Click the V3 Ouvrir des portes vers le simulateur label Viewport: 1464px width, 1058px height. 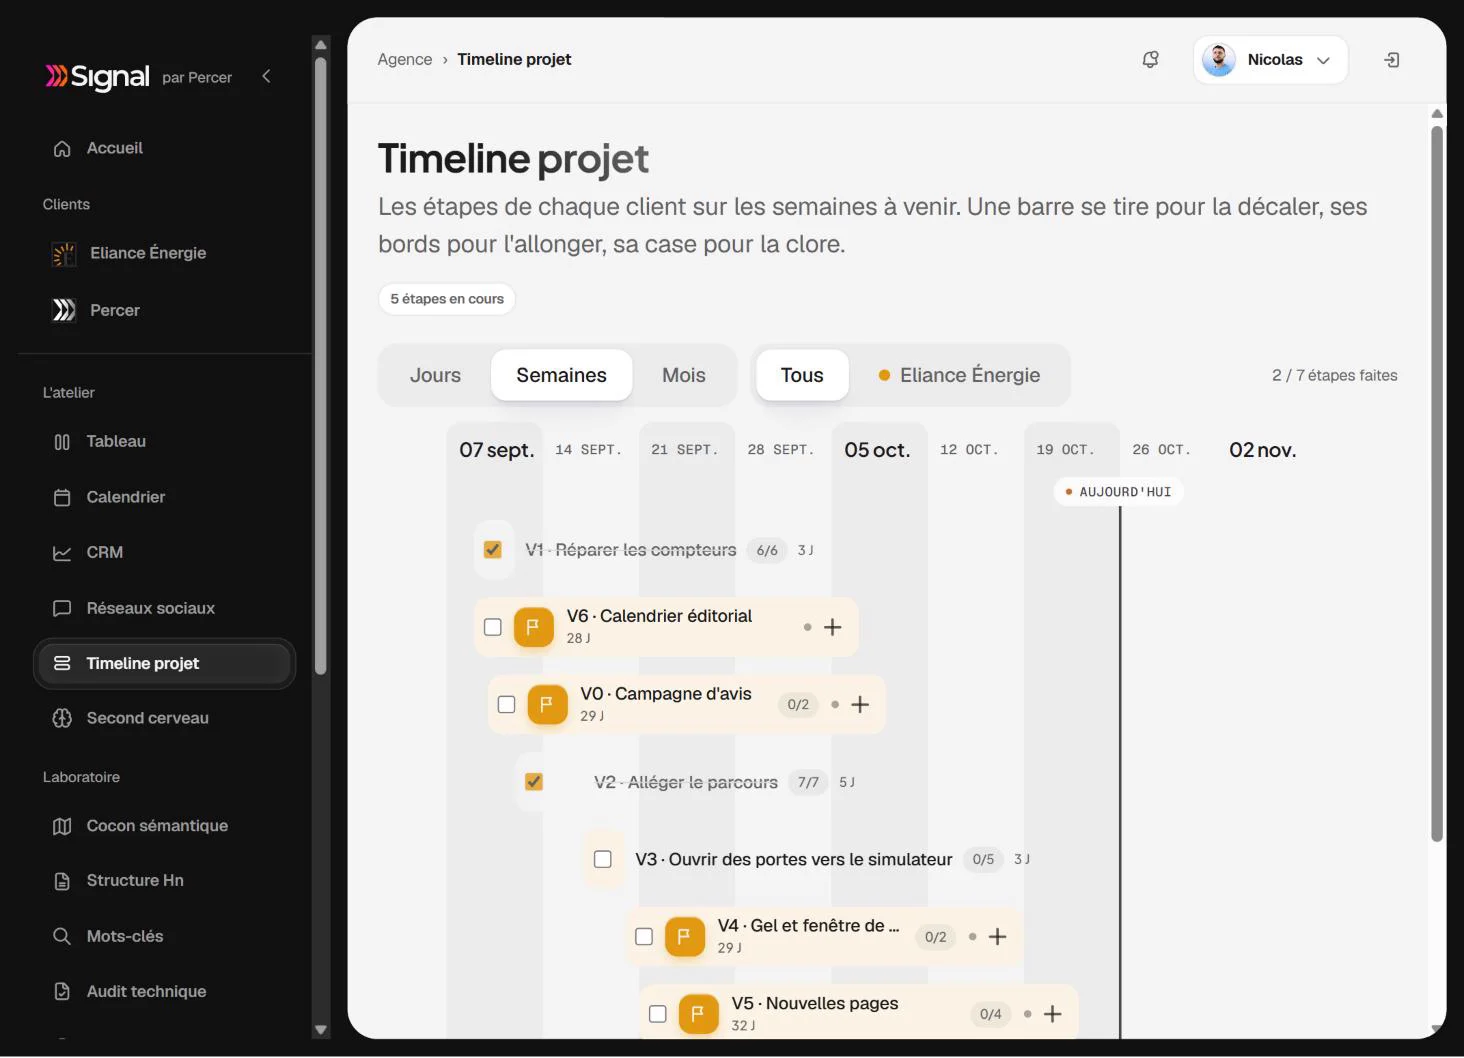[793, 859]
